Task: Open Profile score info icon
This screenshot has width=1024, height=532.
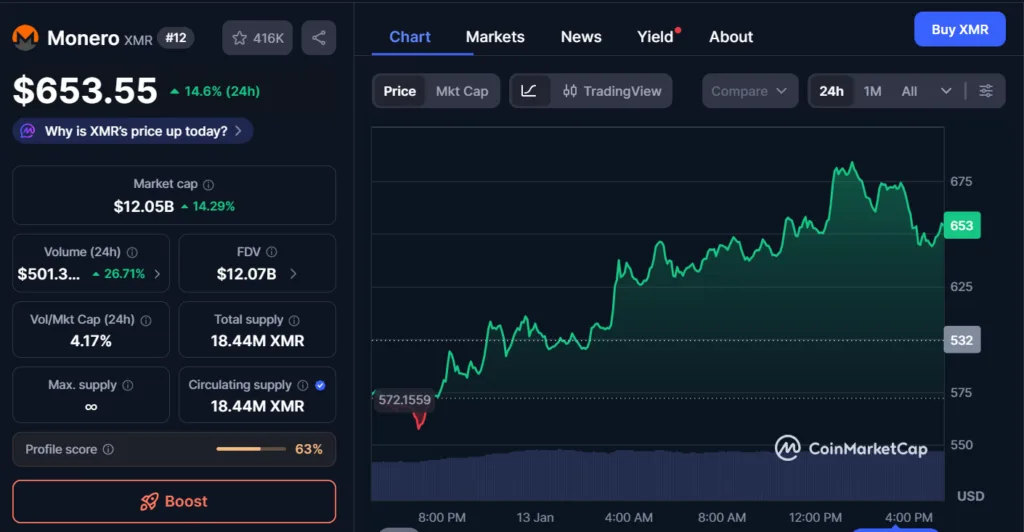Action: click(x=108, y=449)
